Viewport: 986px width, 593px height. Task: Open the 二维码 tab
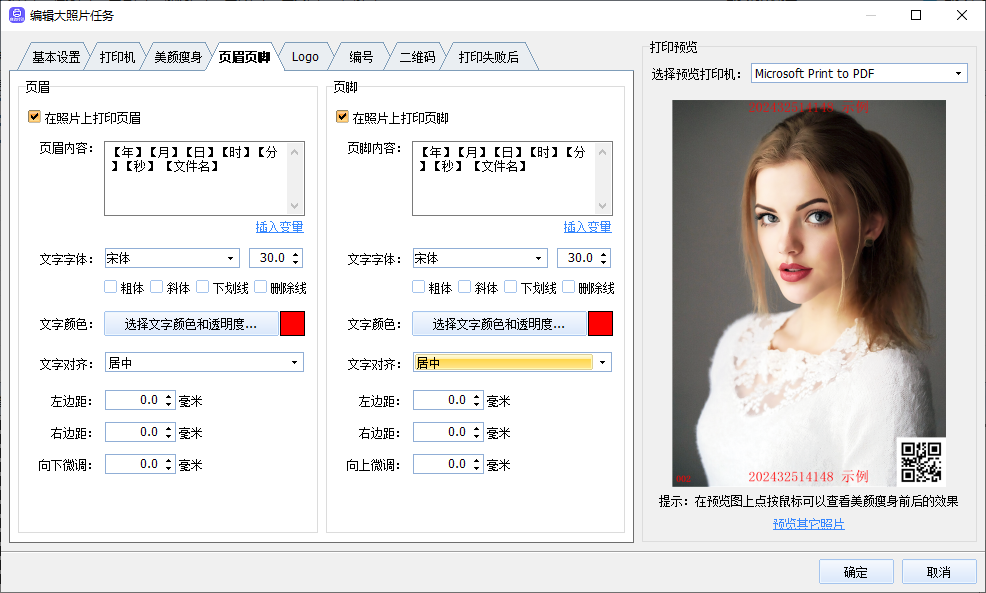point(417,57)
